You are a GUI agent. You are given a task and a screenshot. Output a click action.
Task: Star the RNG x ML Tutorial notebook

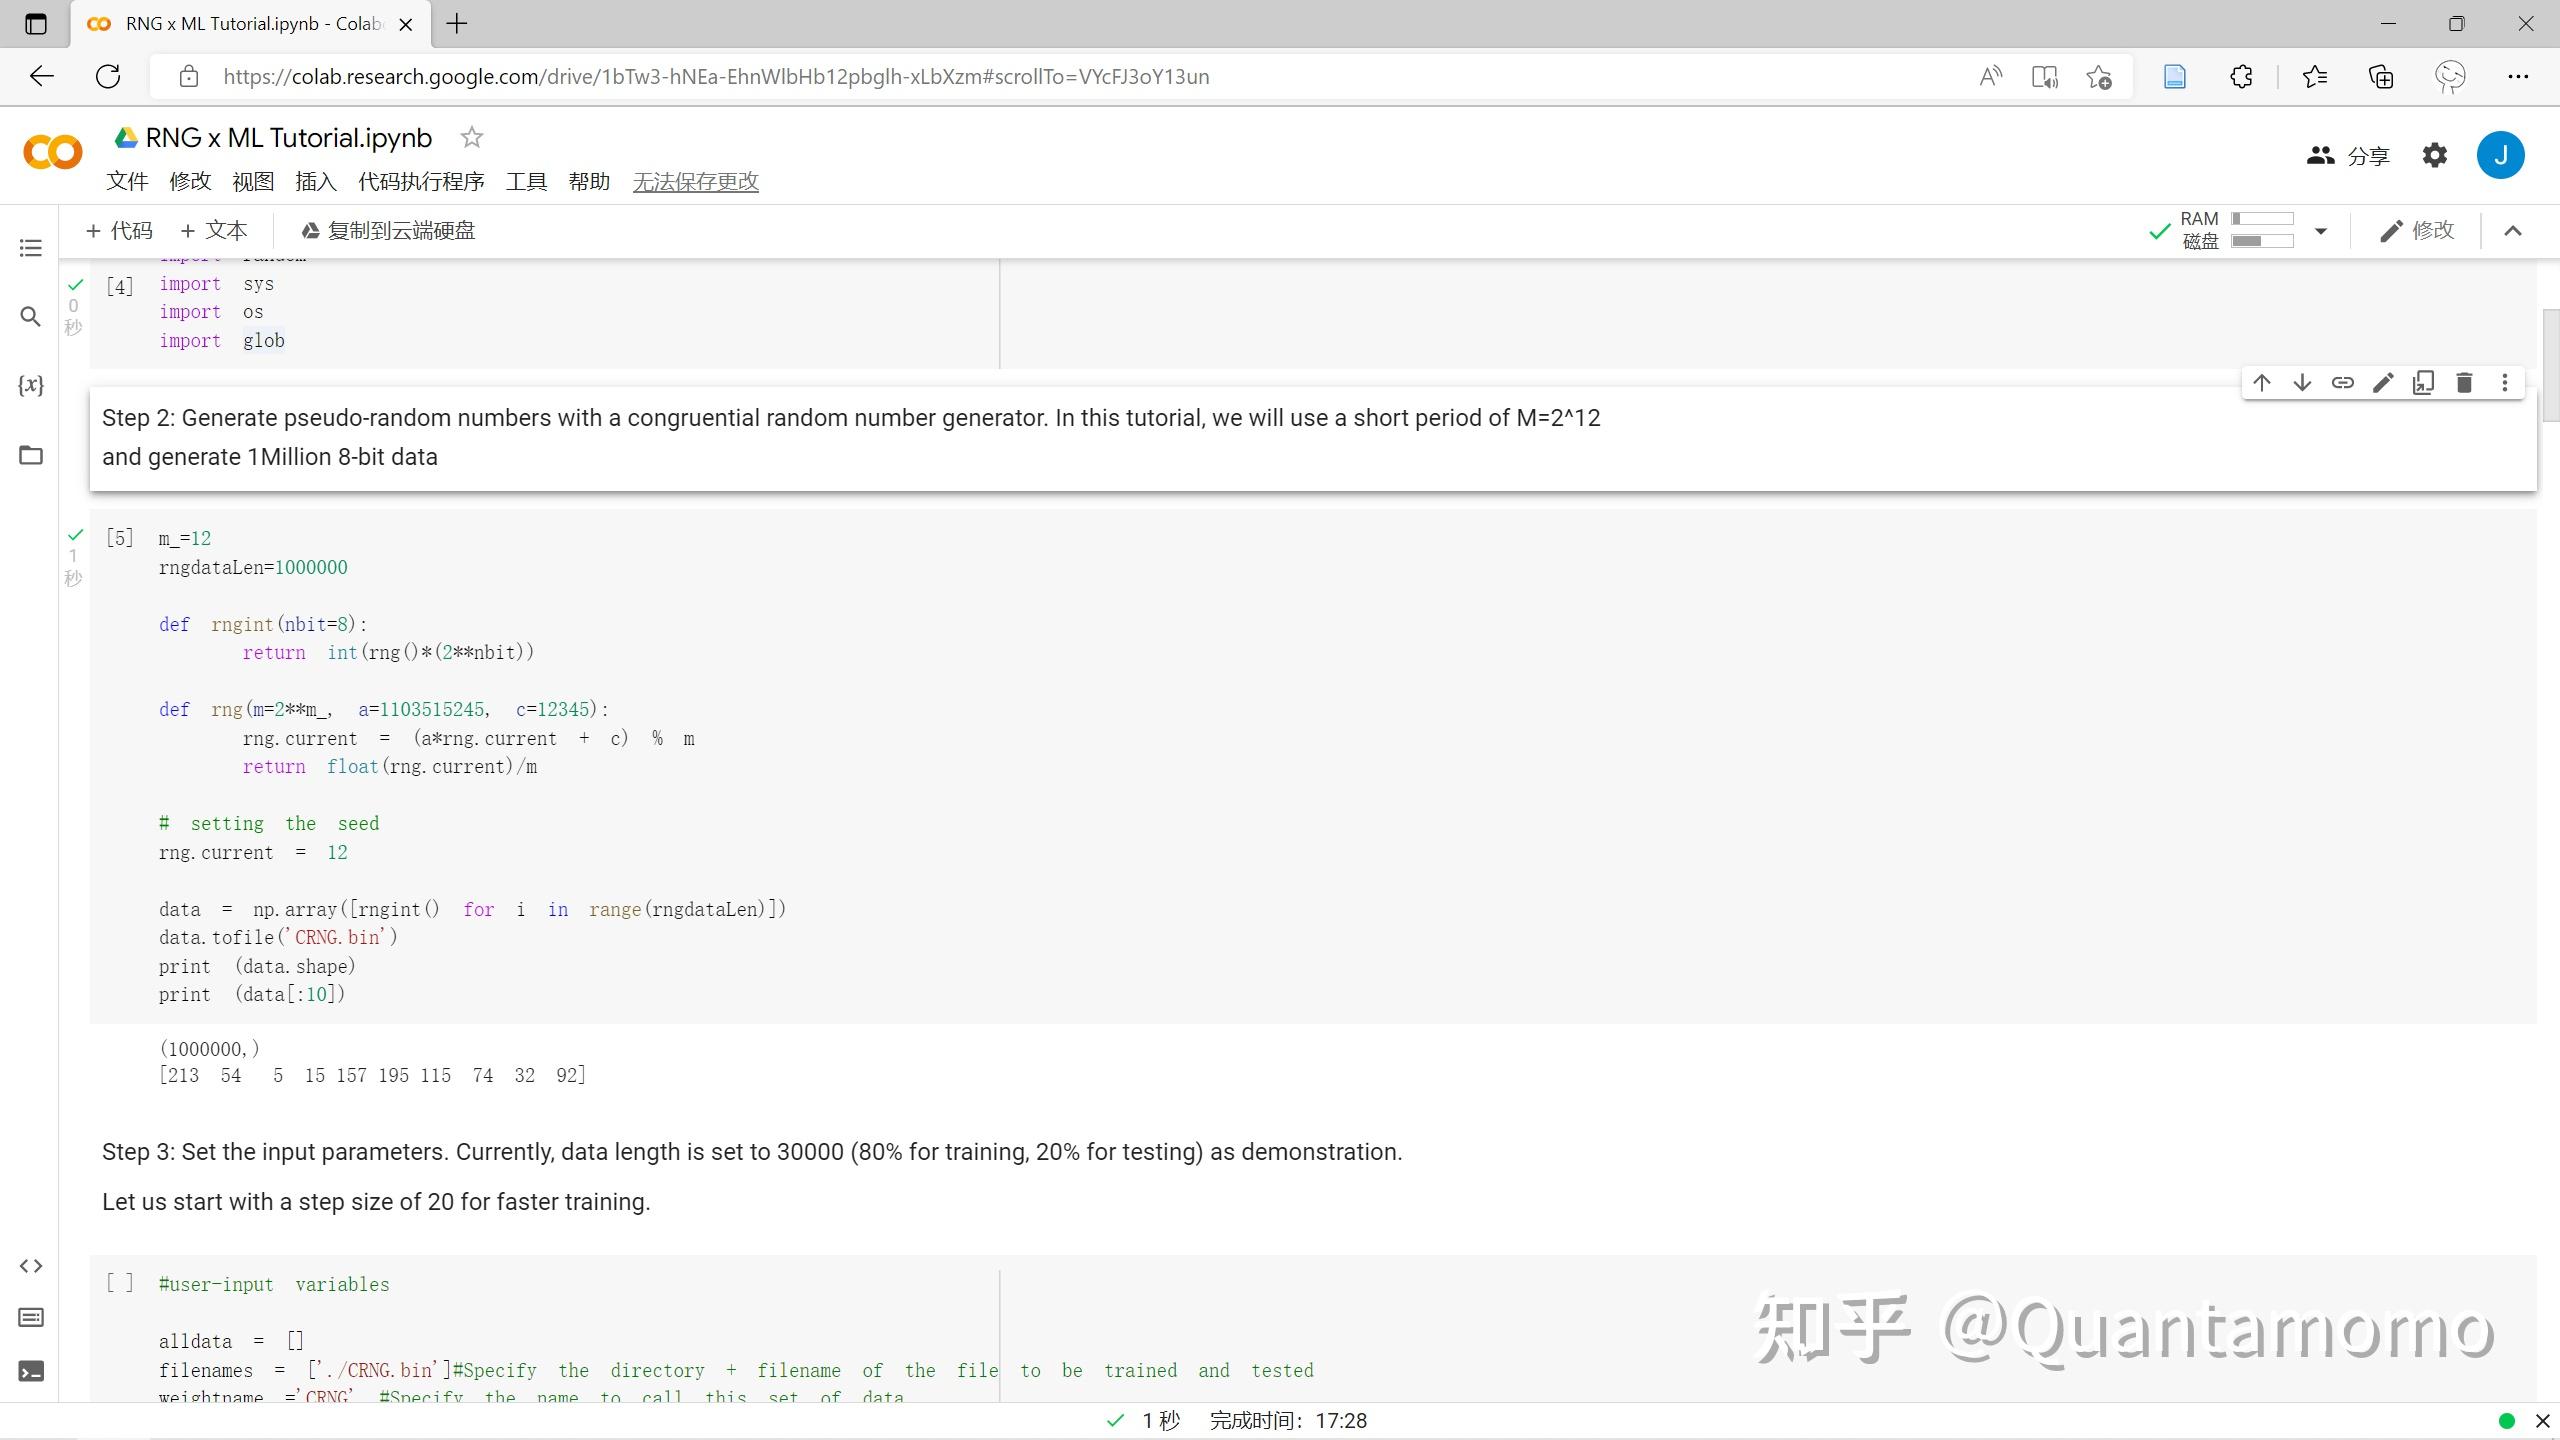point(471,137)
